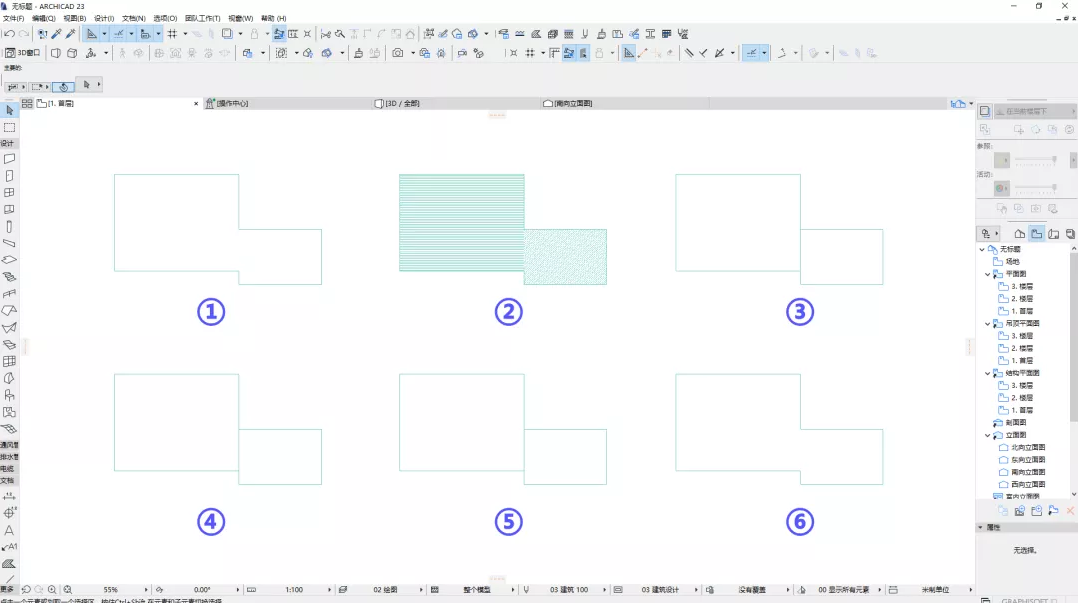Click the View Map icon in Navigator
The image size is (1078, 603).
click(x=1036, y=234)
